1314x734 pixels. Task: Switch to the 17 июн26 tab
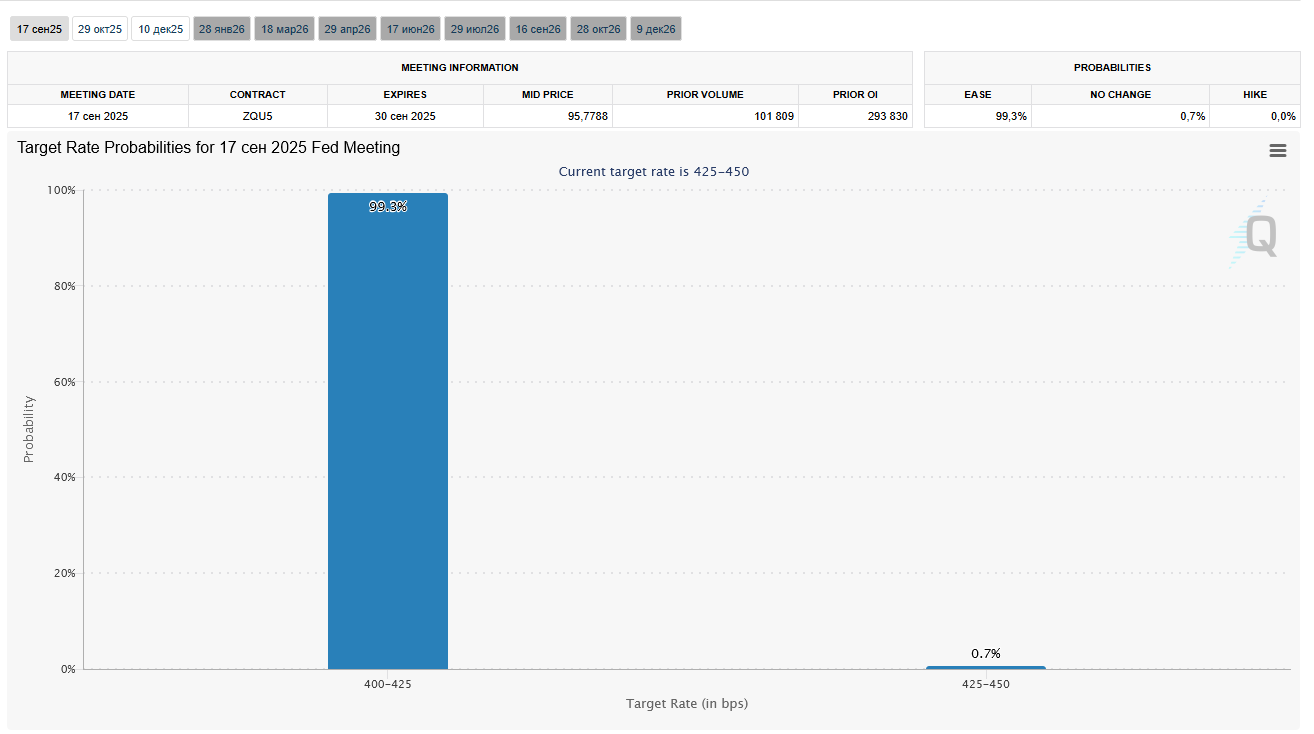click(411, 29)
